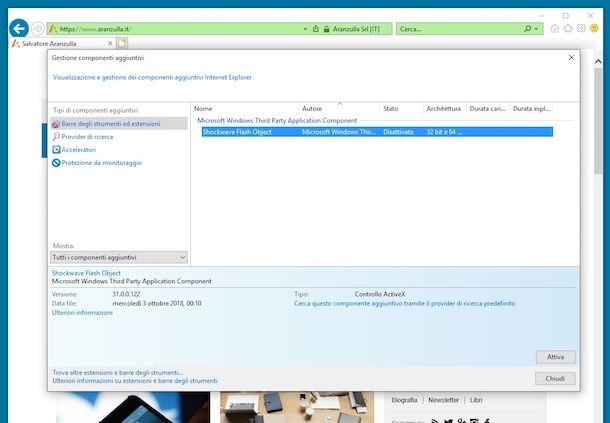
Task: Click Trova altre estensioni e barre link
Action: click(117, 372)
